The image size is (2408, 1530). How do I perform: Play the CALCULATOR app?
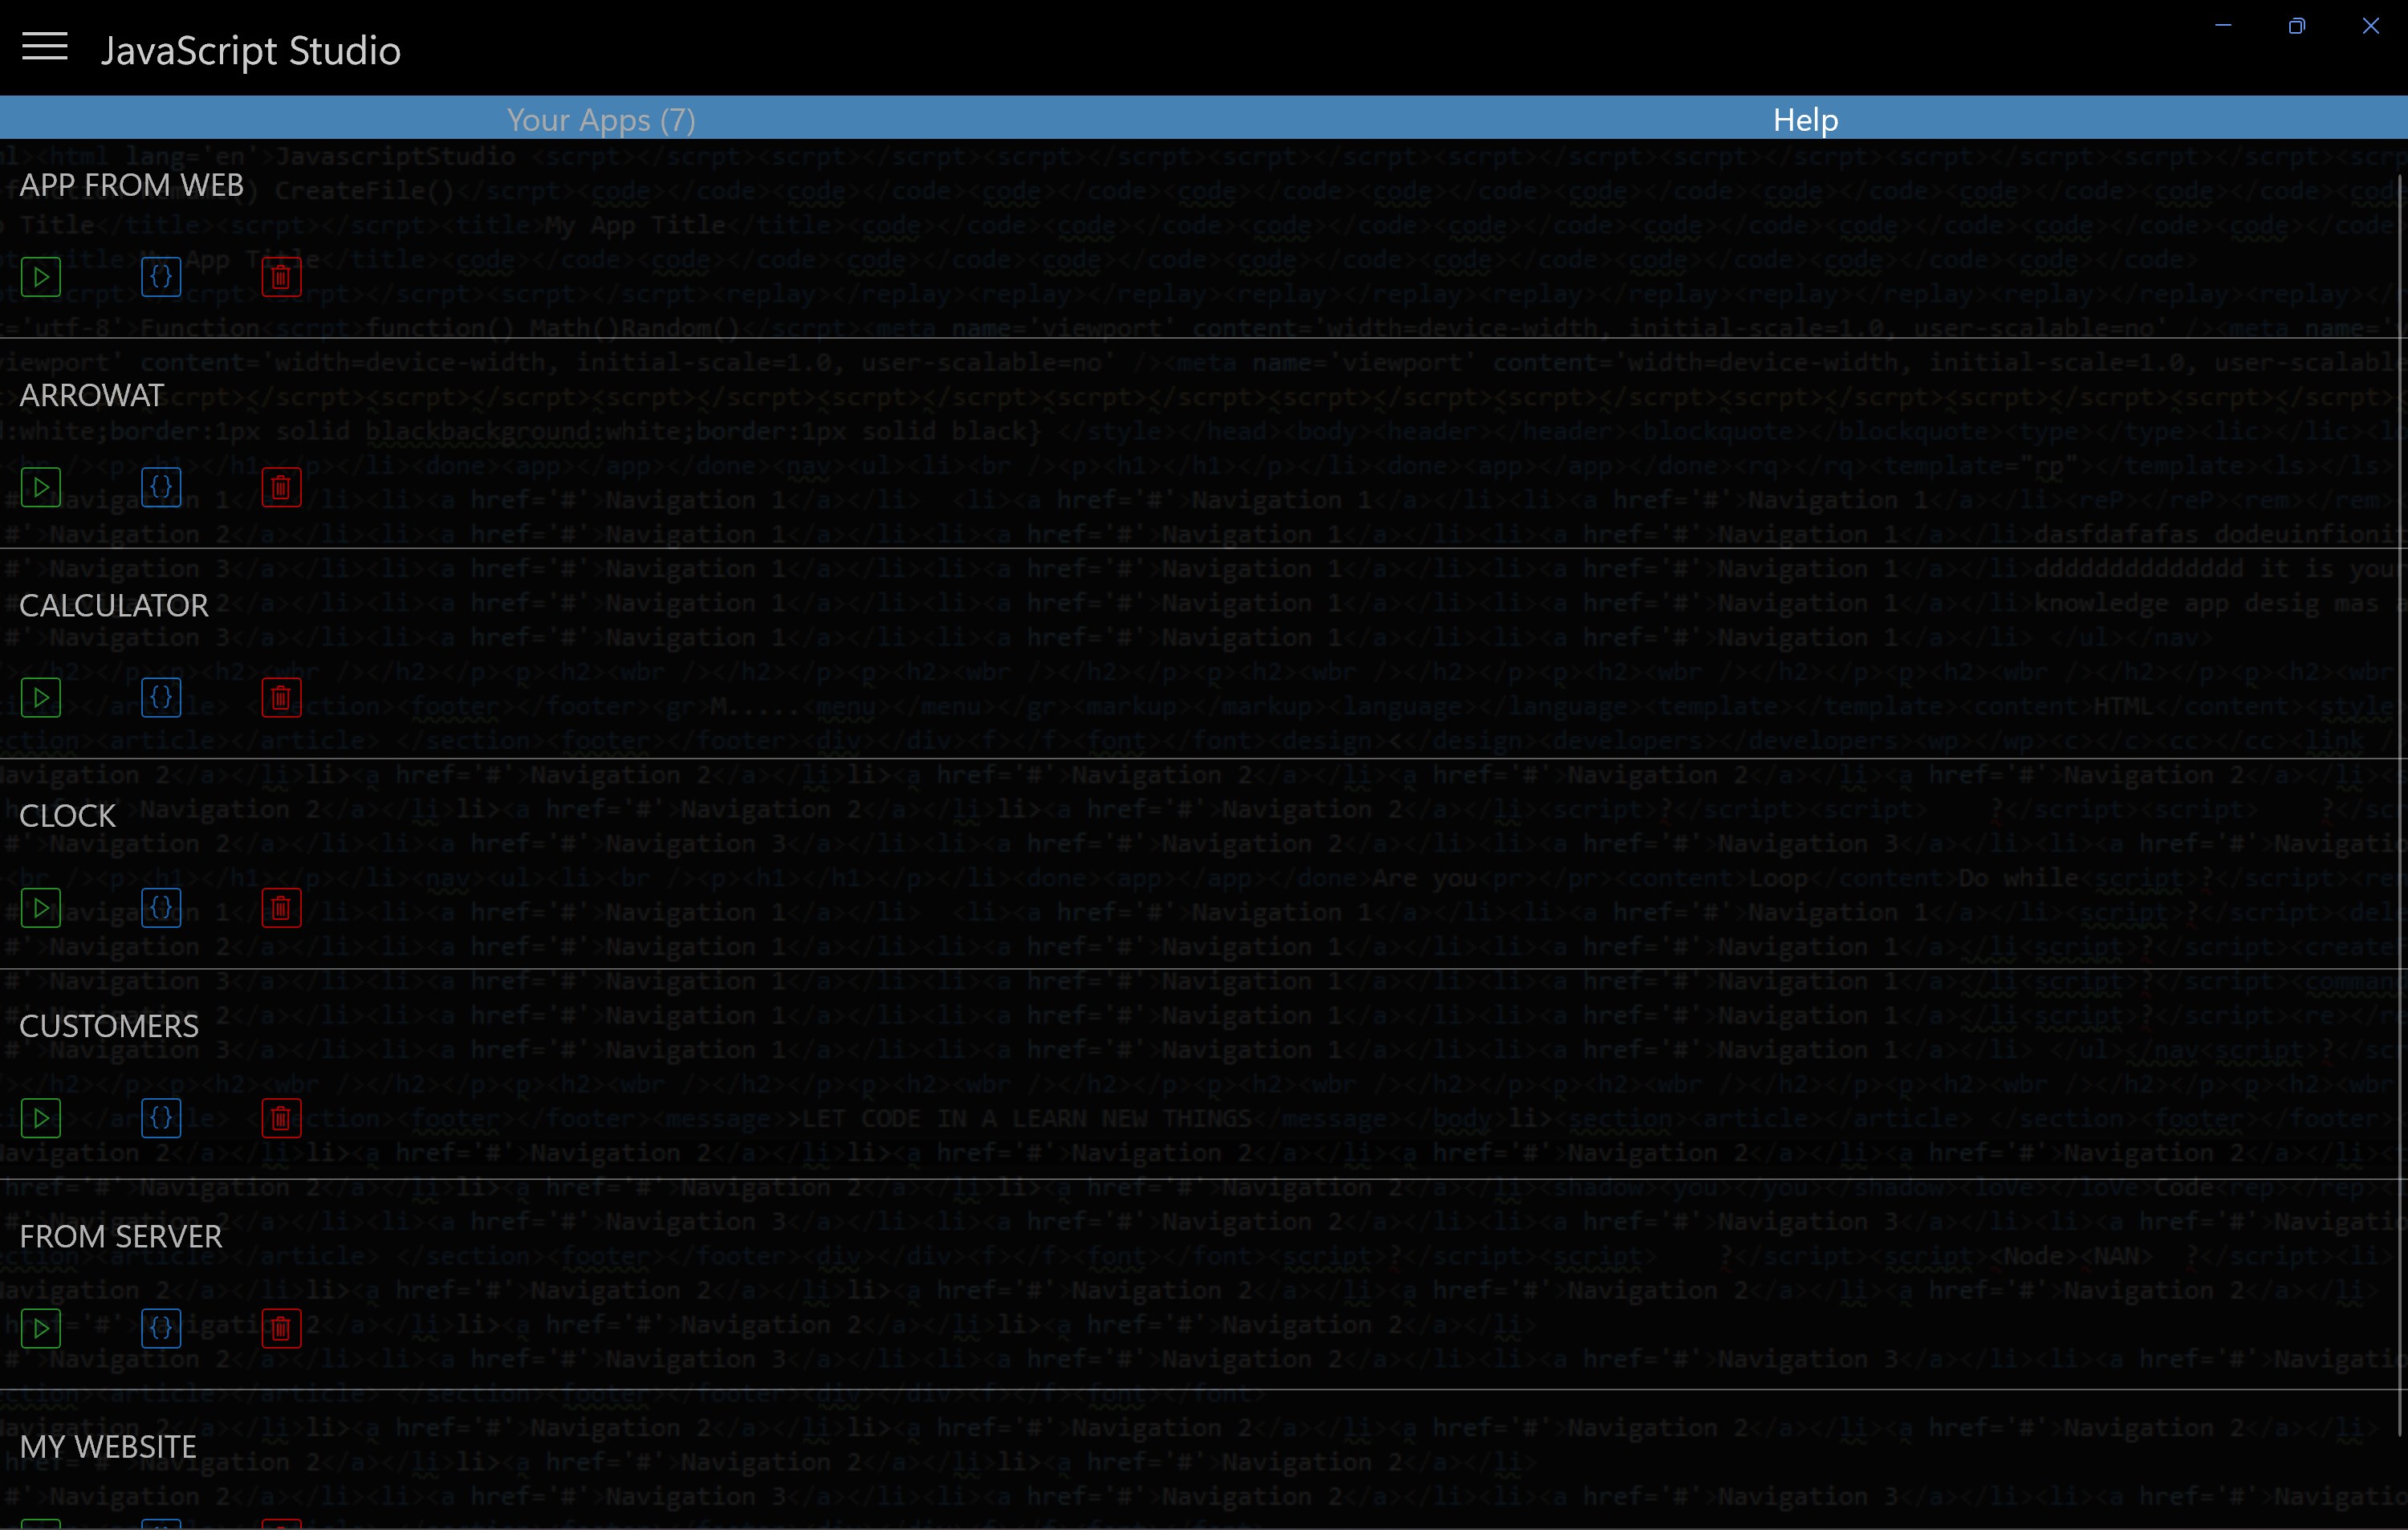[x=41, y=697]
